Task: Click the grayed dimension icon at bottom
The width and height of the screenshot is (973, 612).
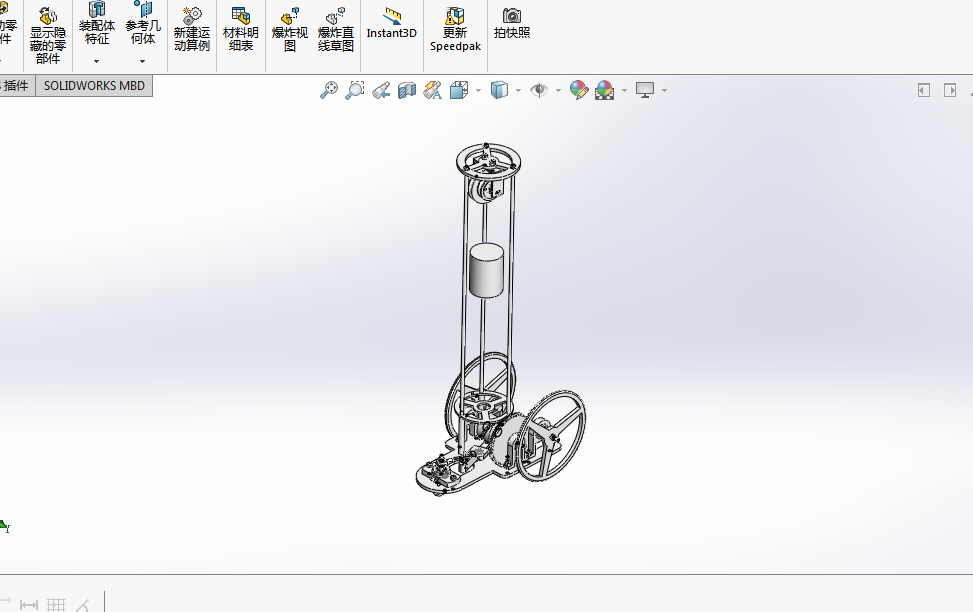Action: (x=29, y=605)
